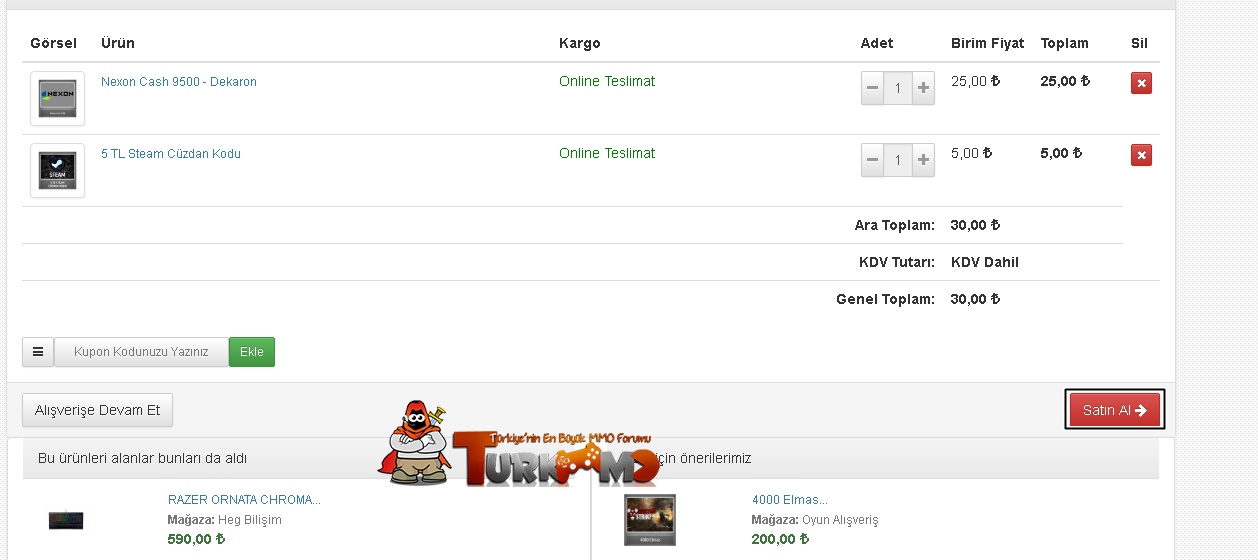Viewport: 1258px width, 560px height.
Task: Click Bu ürünleri alanlar bunları da aldı heading
Action: click(x=142, y=458)
